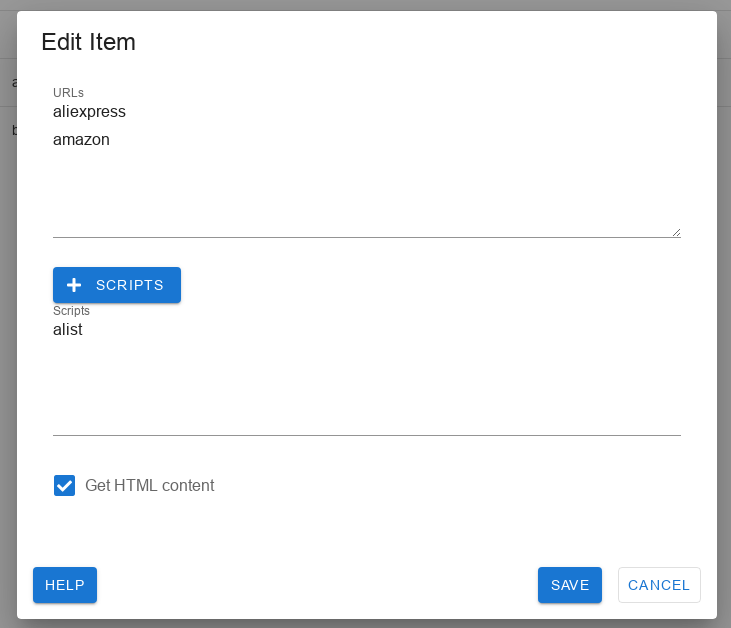Click the dimmed backdrop left of dialog
731x628 pixels.
pyautogui.click(x=8, y=326)
